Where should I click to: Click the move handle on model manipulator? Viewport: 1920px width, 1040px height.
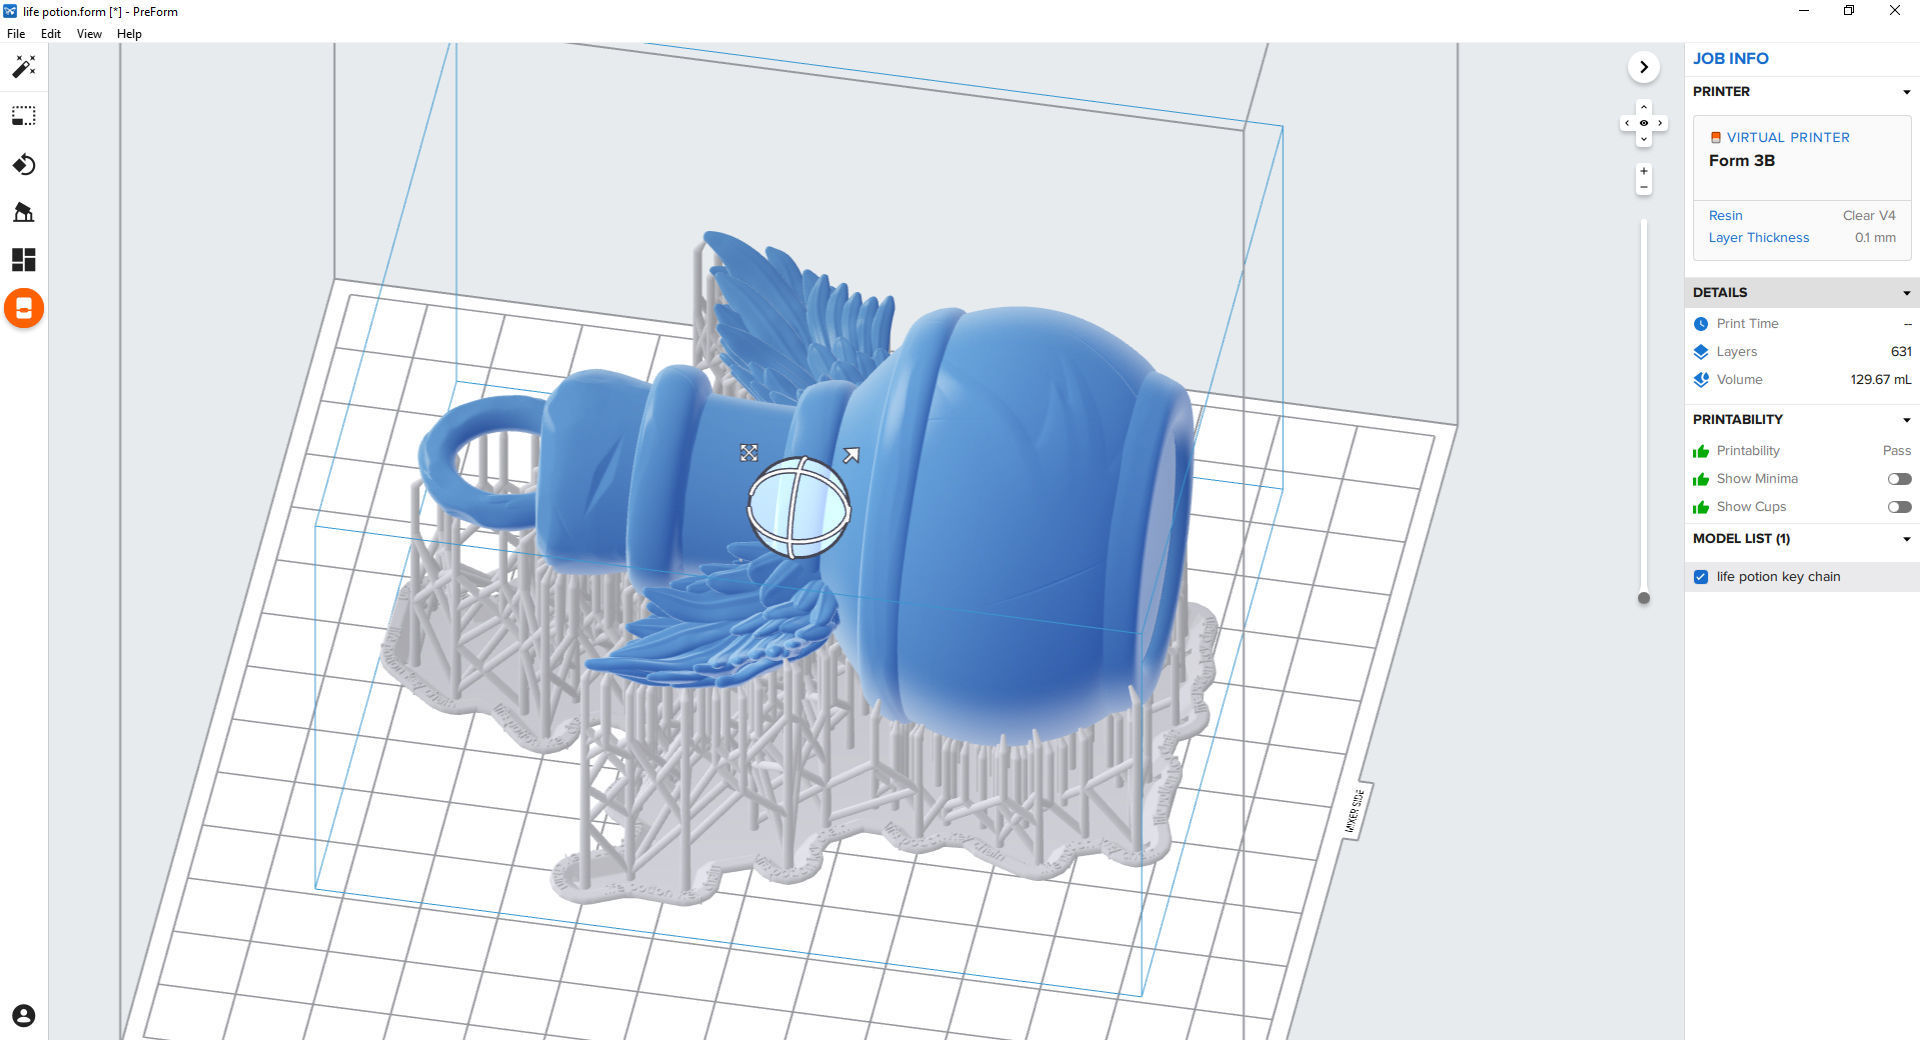749,453
